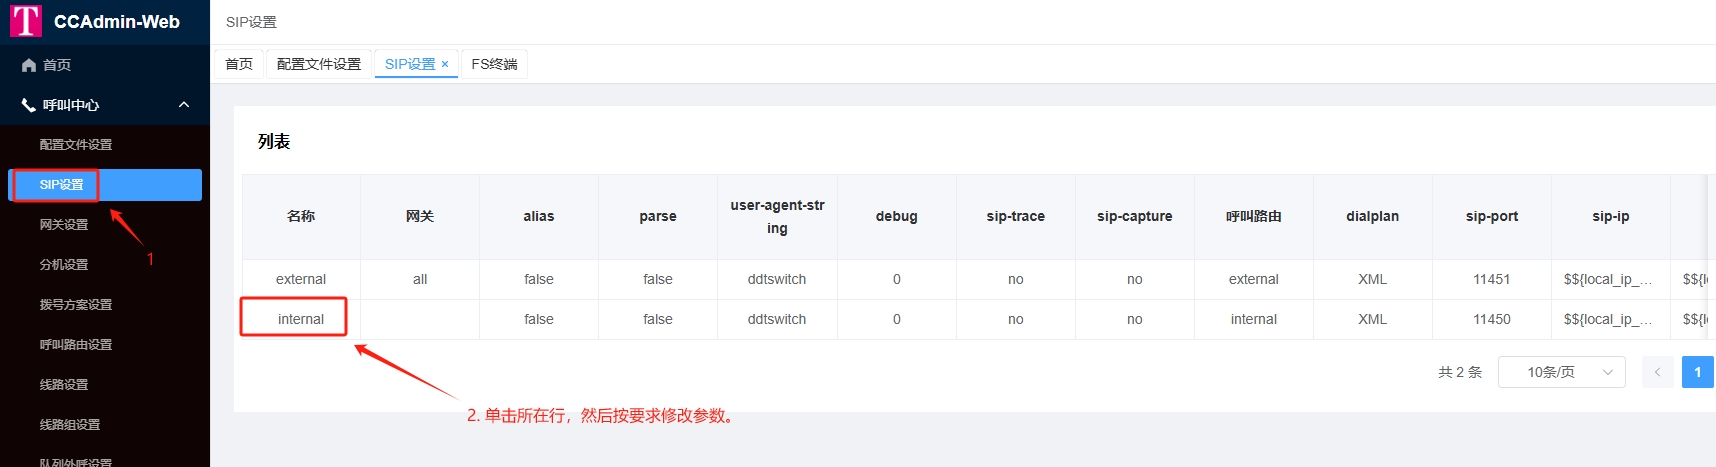Select page 1 in pagination

coord(1697,372)
